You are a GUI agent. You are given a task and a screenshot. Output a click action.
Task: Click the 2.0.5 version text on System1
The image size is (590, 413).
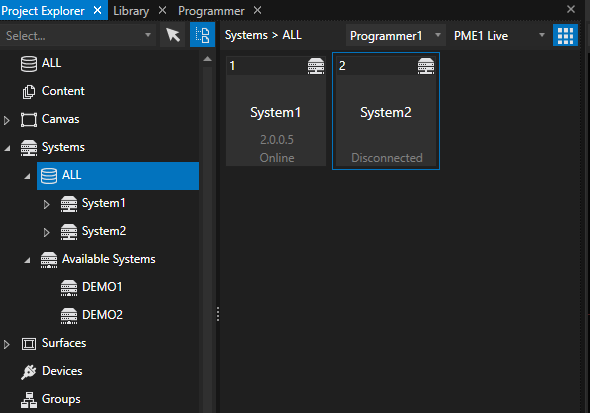277,140
